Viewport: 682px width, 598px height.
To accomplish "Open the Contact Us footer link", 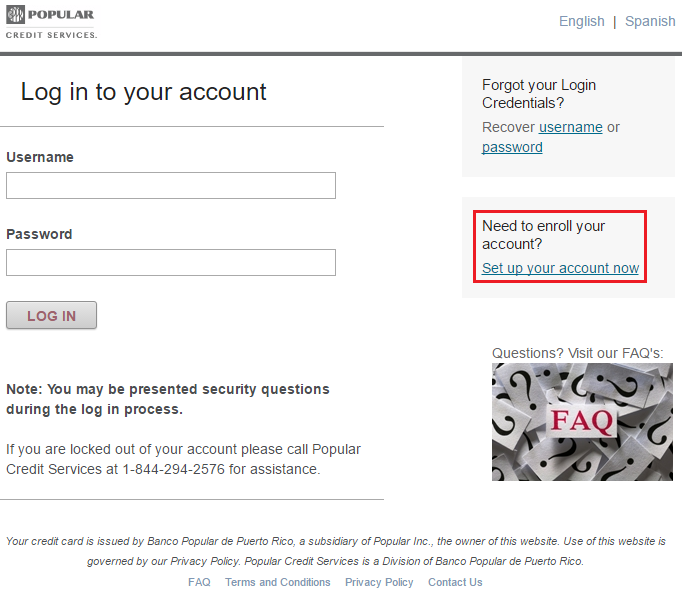I will (x=455, y=582).
